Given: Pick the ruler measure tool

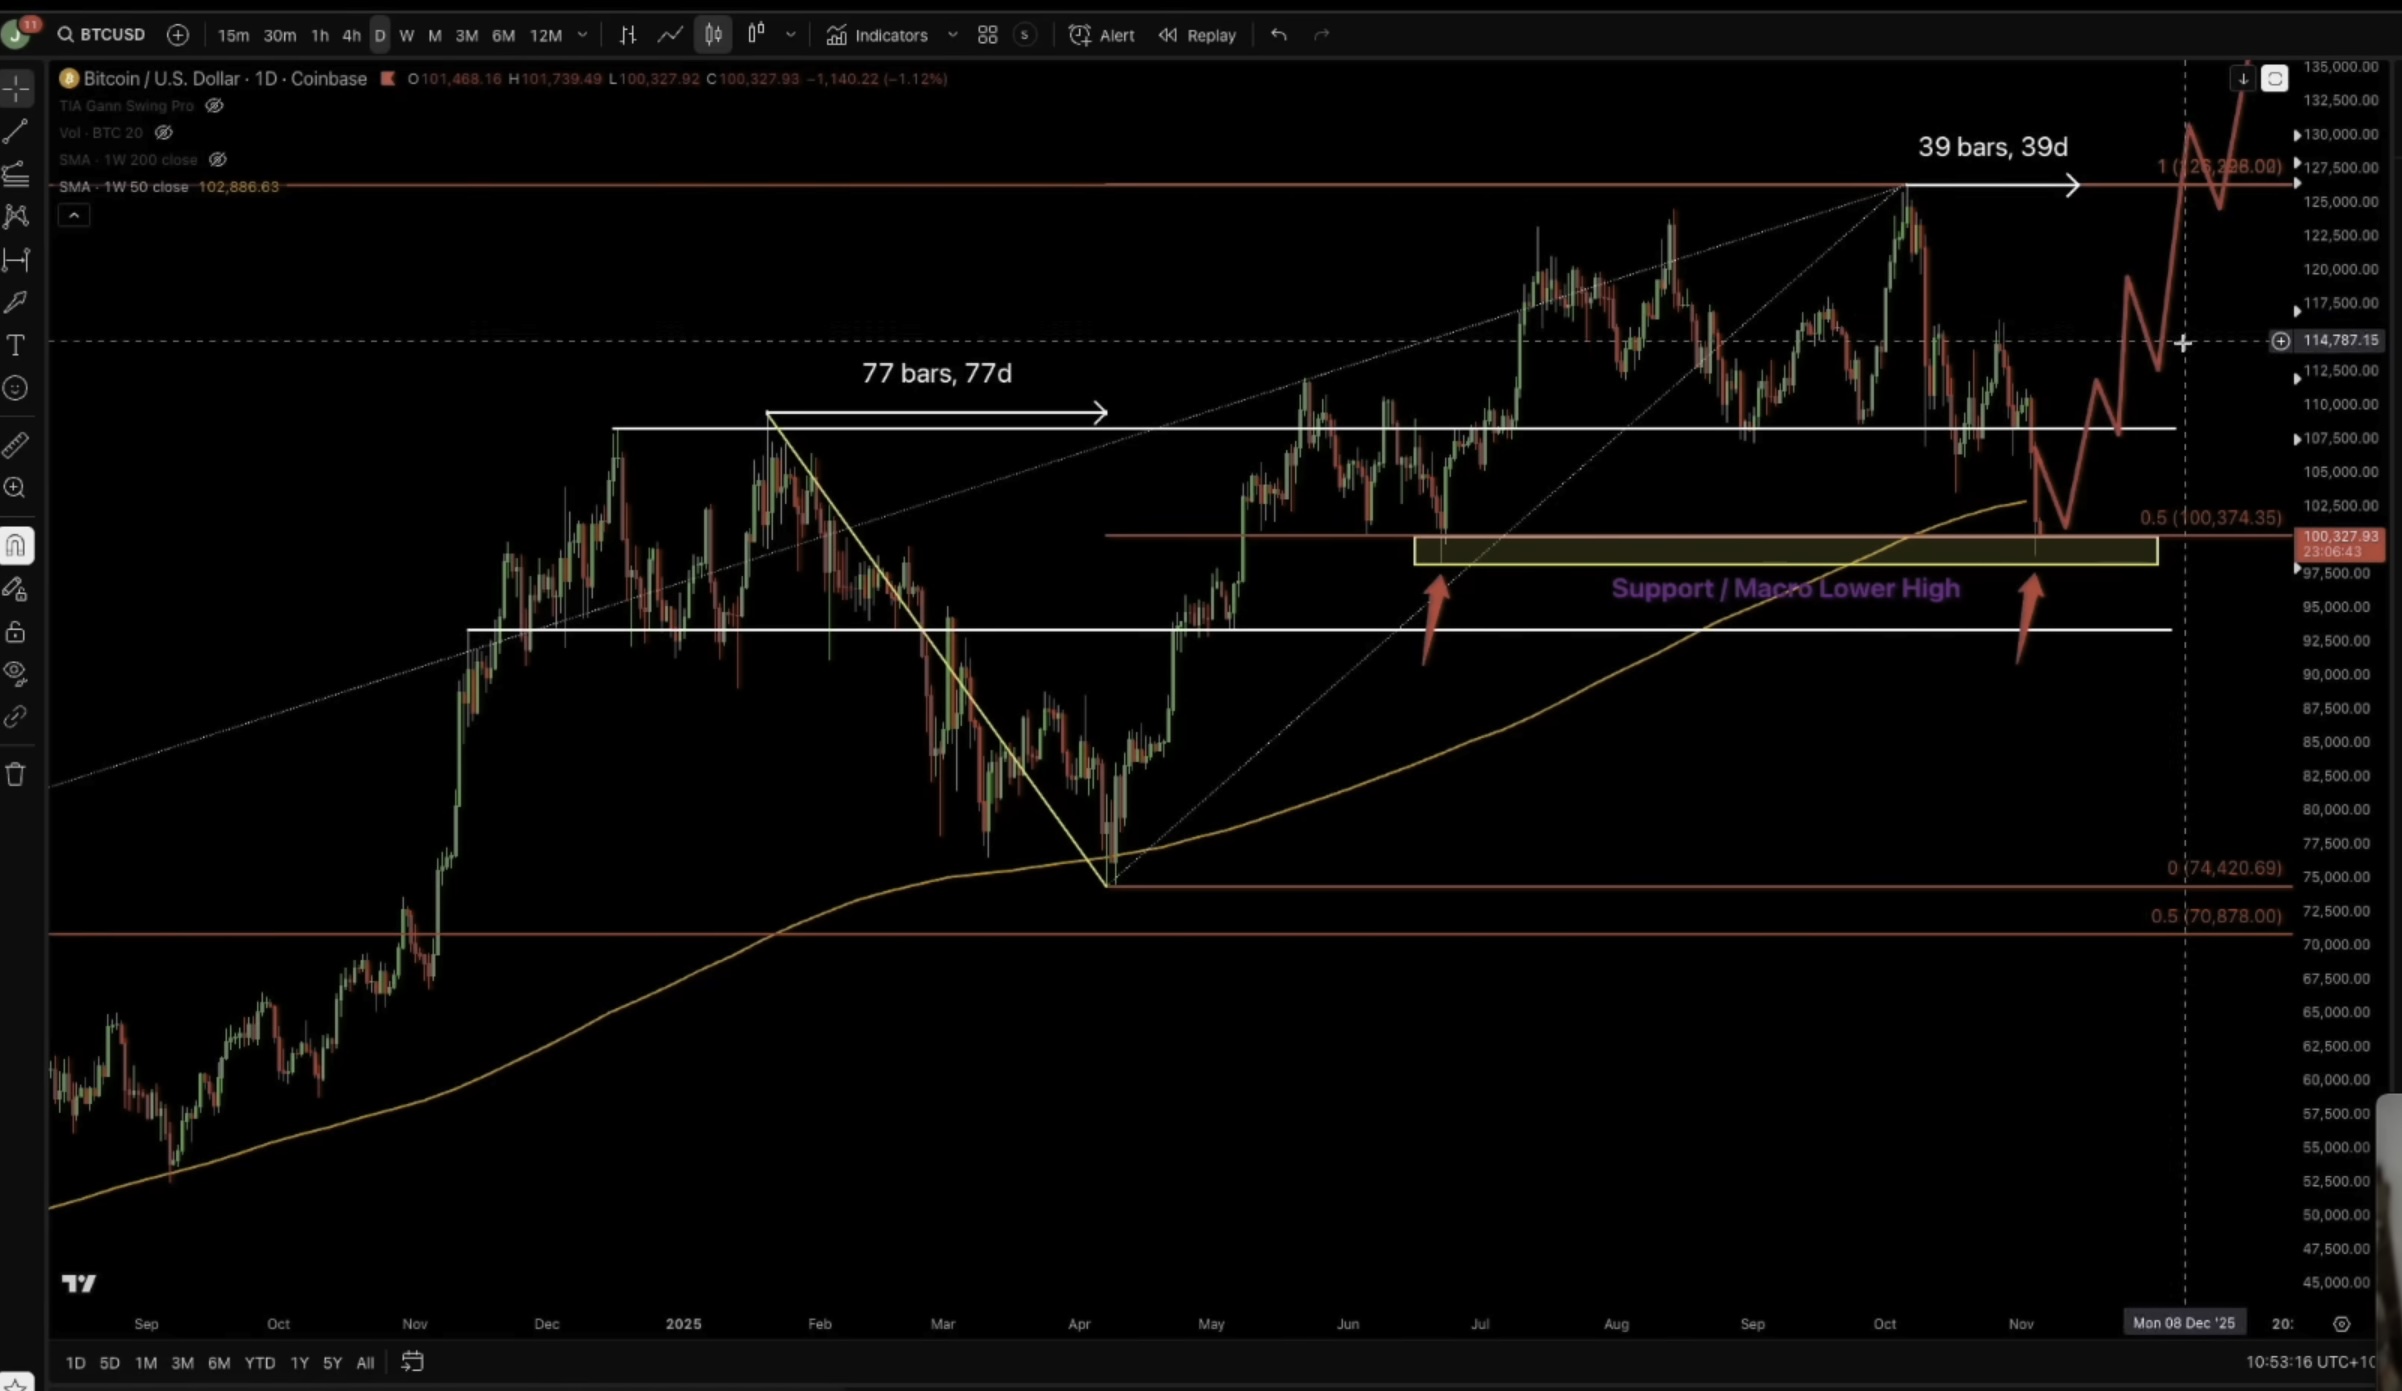Looking at the screenshot, I should (x=16, y=445).
